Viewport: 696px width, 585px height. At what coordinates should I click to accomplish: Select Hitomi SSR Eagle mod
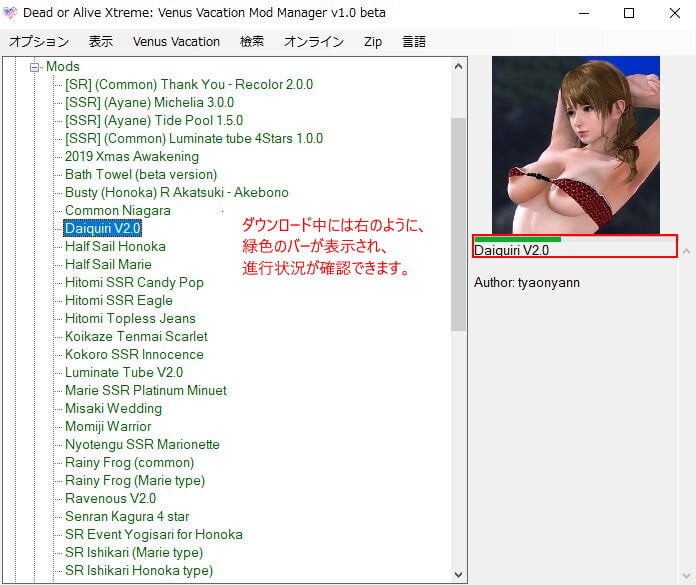119,300
